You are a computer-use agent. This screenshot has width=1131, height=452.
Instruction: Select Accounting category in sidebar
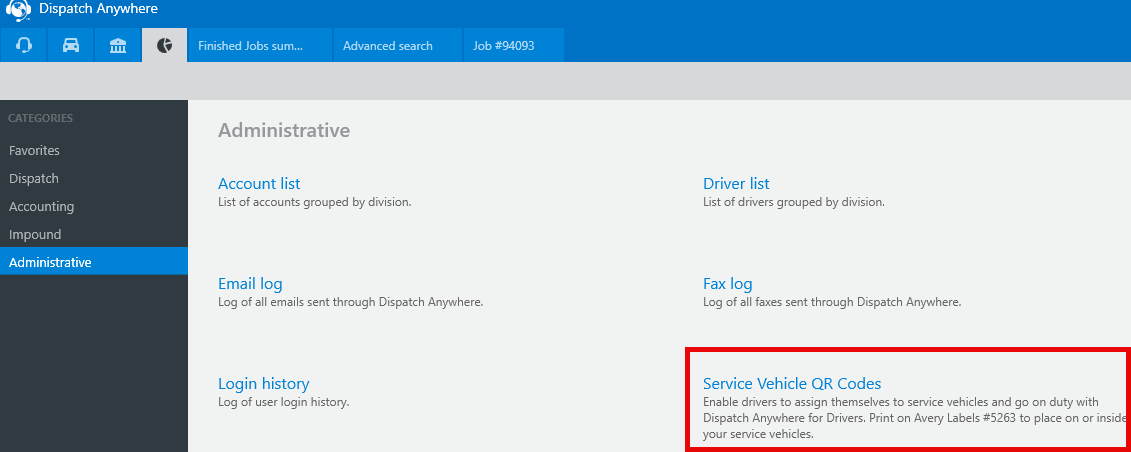94,207
